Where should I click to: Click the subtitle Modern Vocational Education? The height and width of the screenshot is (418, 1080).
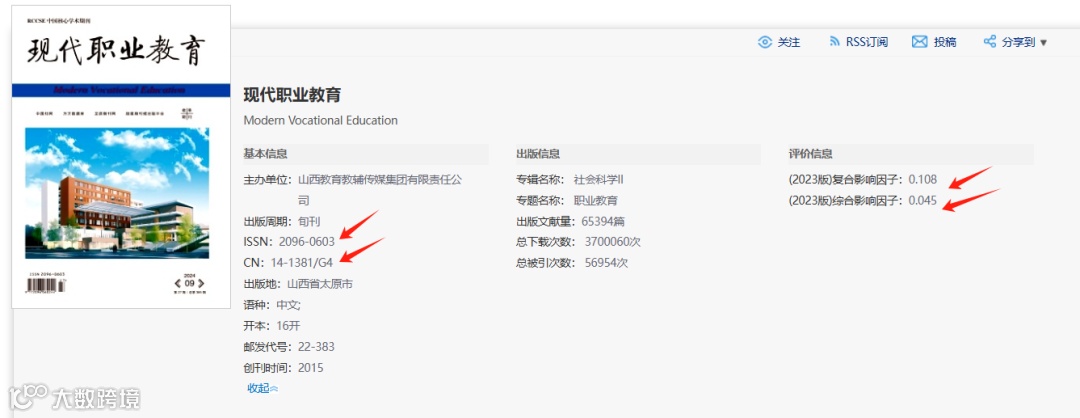[320, 121]
